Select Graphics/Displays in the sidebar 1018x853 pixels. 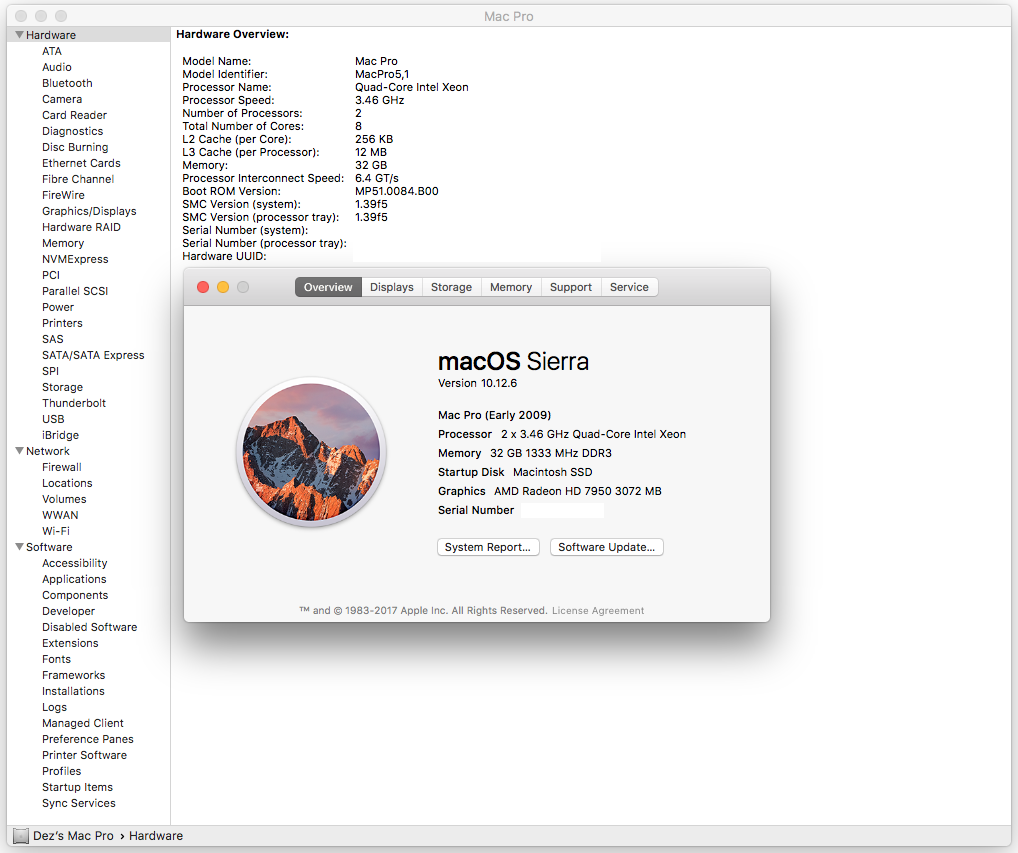coord(90,211)
